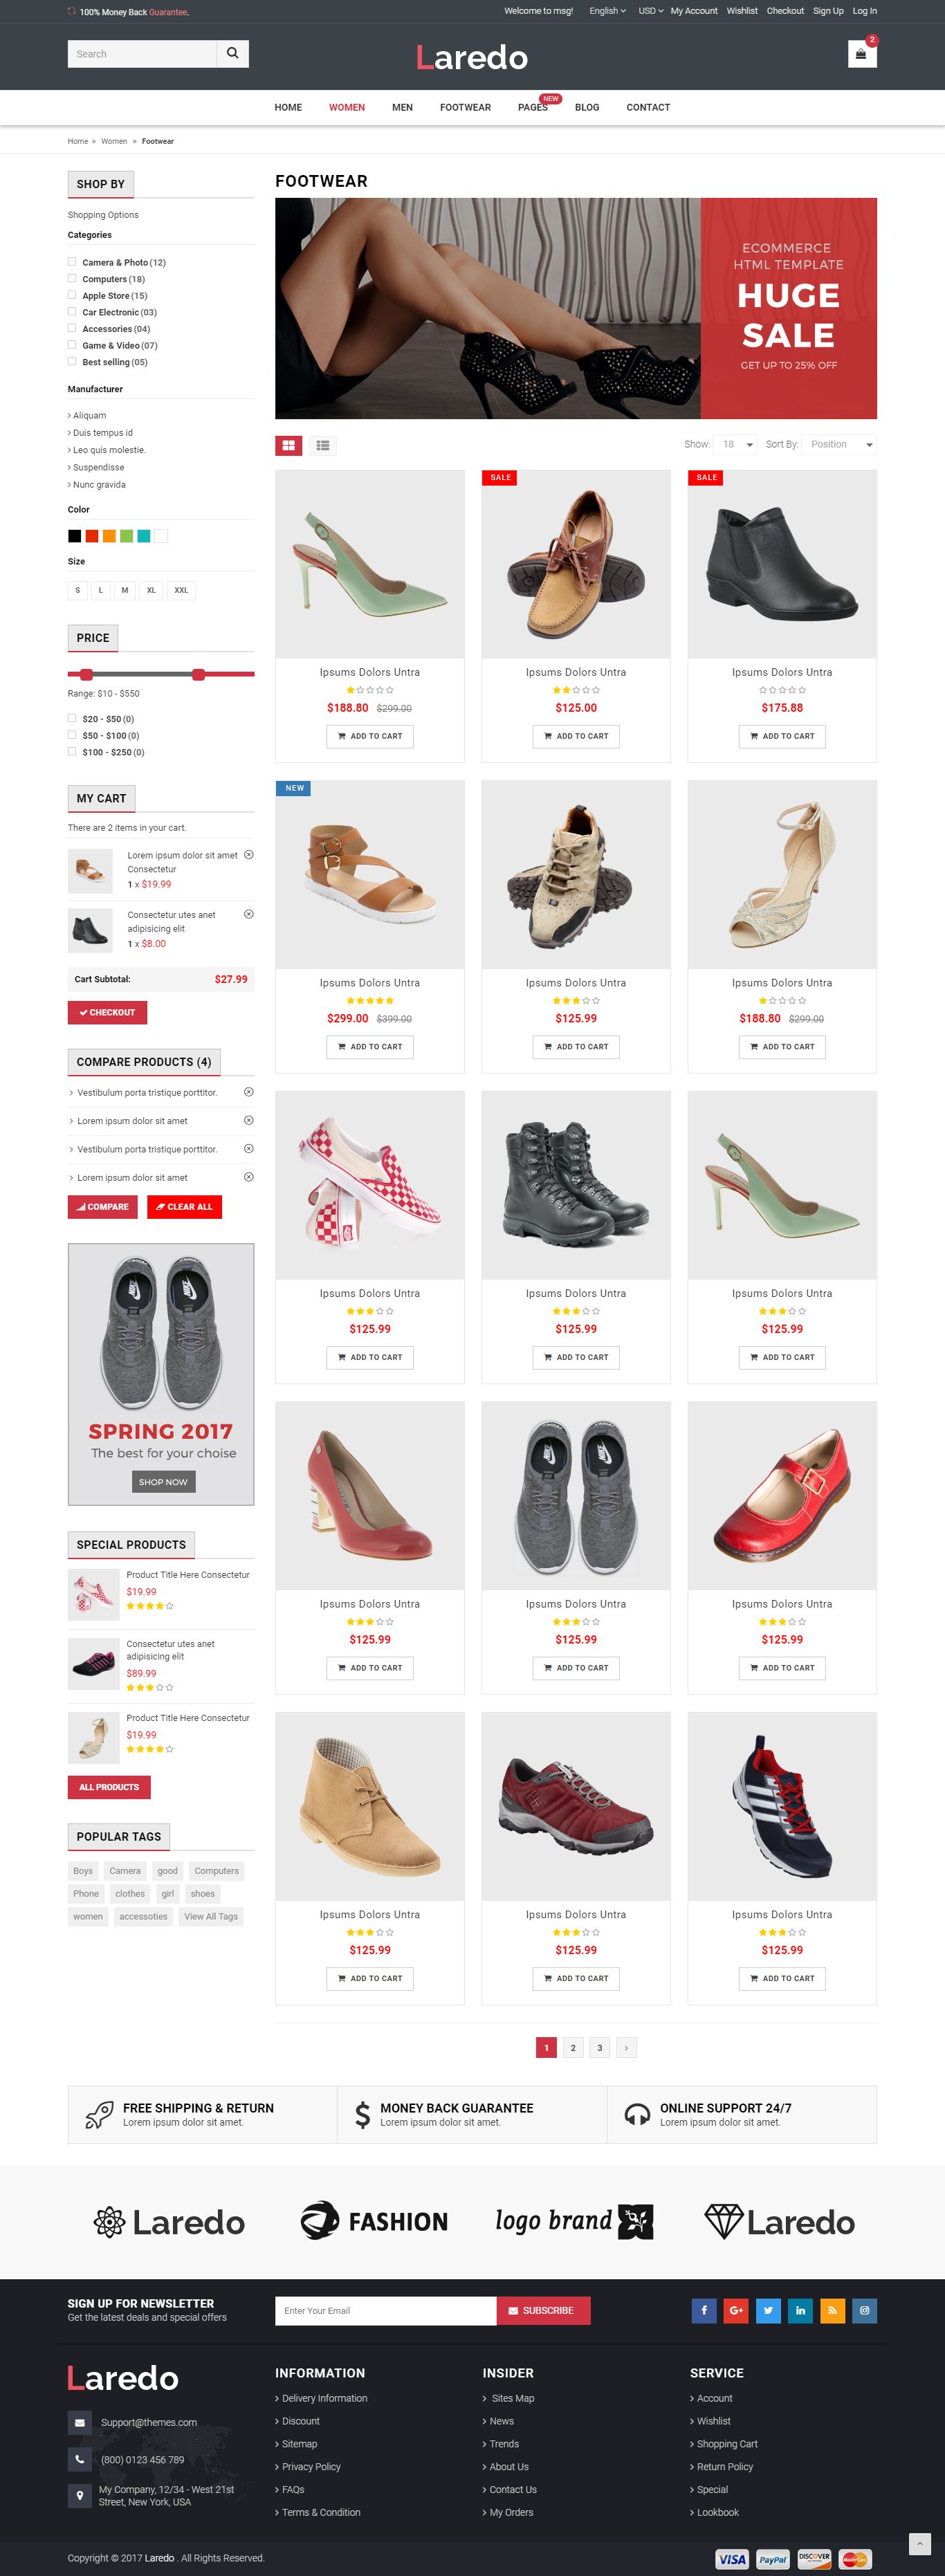Open the Twitter social icon
Image resolution: width=945 pixels, height=2576 pixels.
point(768,2310)
